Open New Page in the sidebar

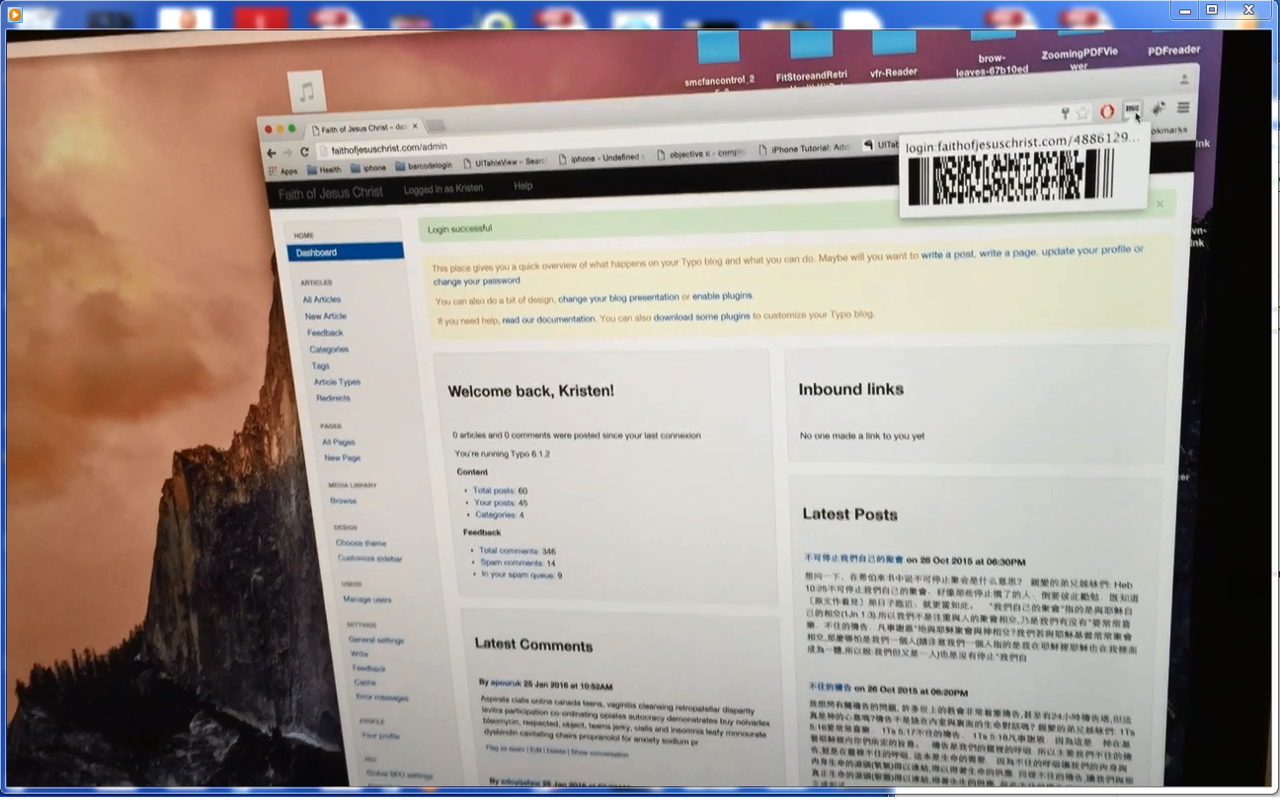tap(342, 458)
